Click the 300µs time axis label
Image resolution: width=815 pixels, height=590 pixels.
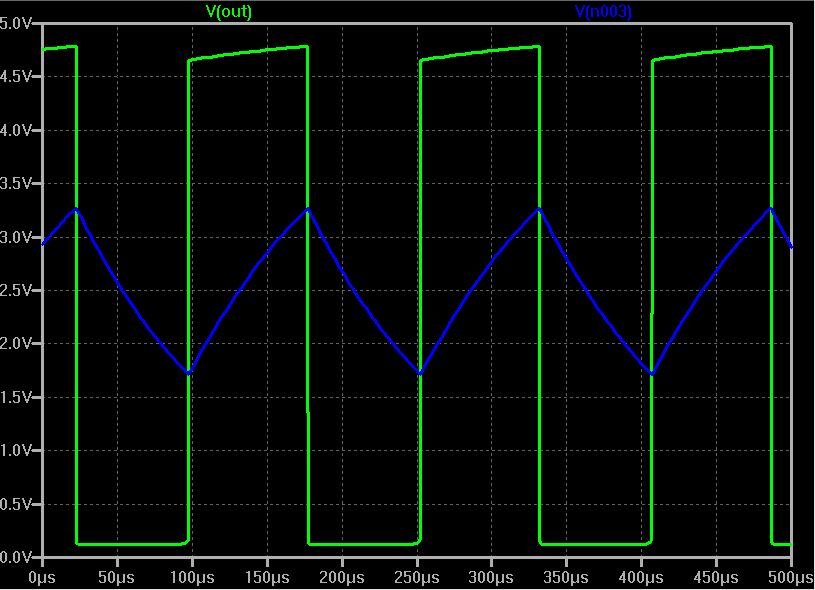(492, 578)
